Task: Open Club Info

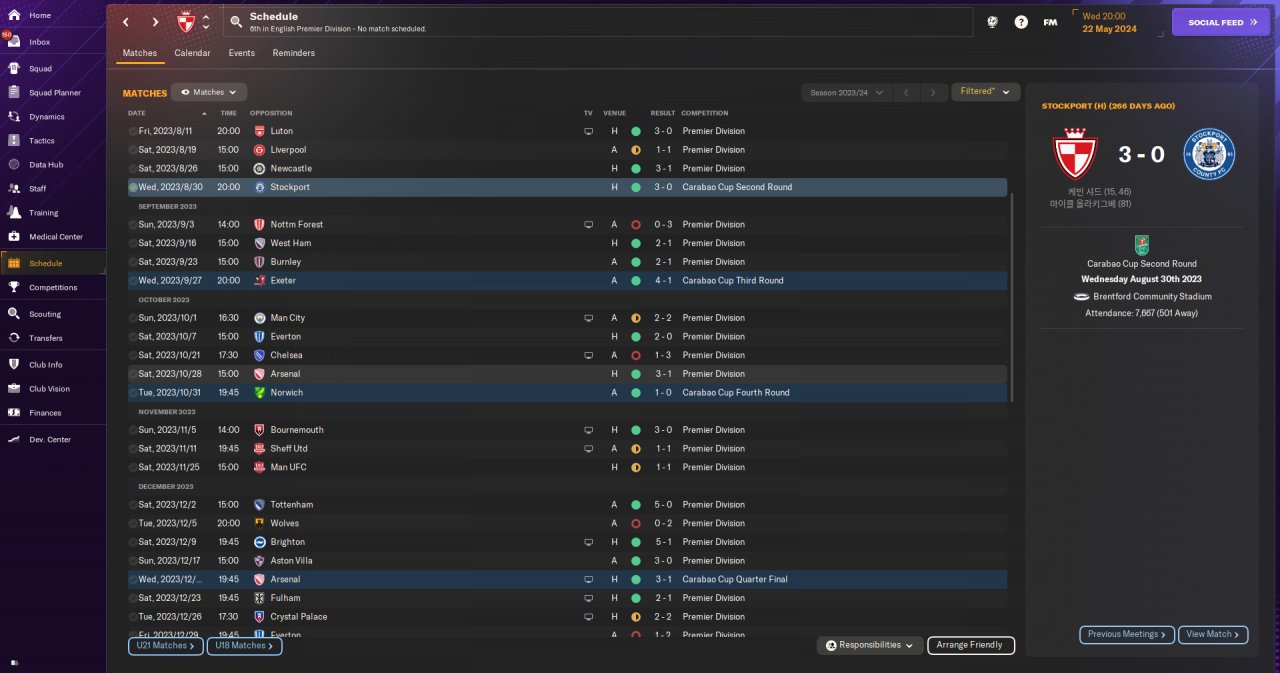Action: (46, 365)
